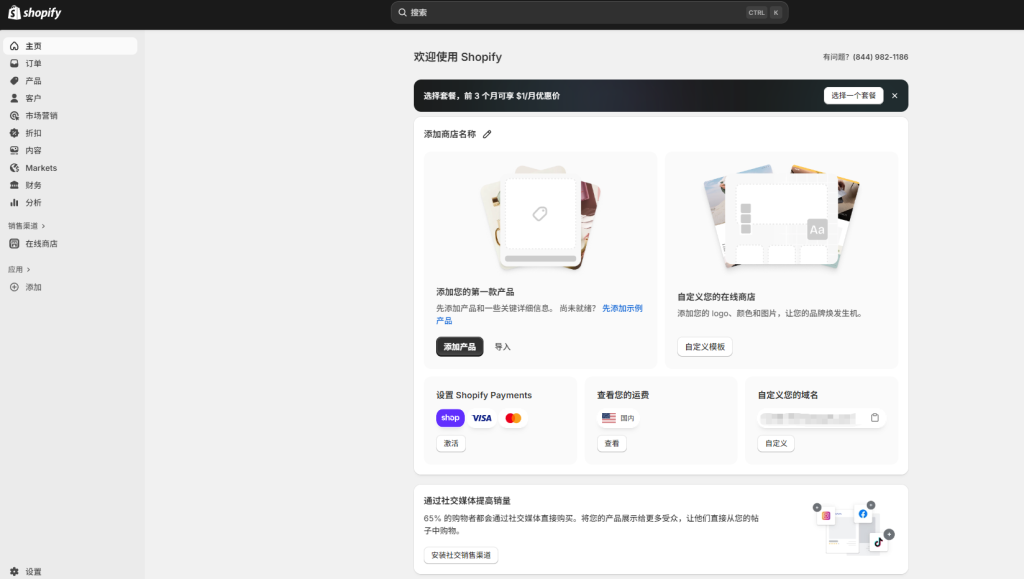1024x579 pixels.
Task: Select 产品 (Products) in the sidebar
Action: [33, 80]
